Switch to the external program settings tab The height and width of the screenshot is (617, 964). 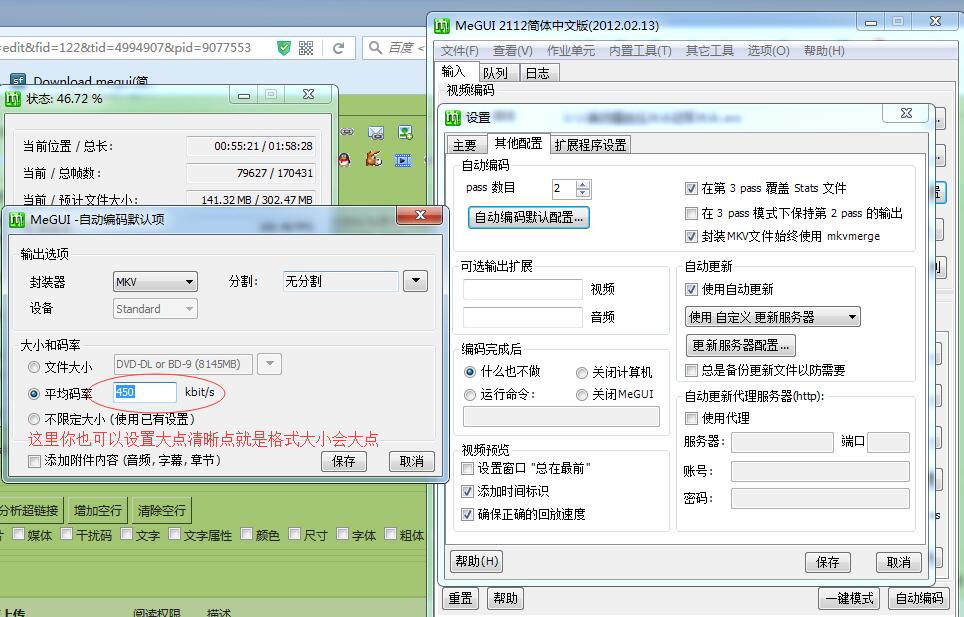tap(590, 145)
